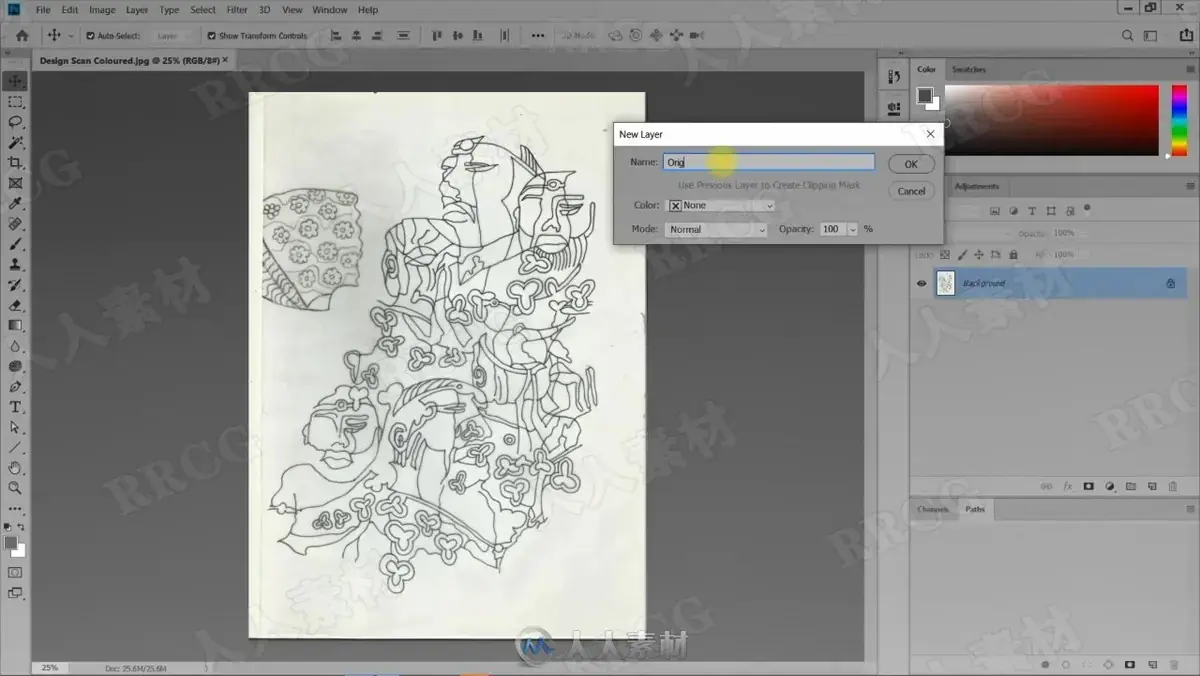Click the layer Name input field
Image resolution: width=1200 pixels, height=676 pixels.
tap(769, 162)
